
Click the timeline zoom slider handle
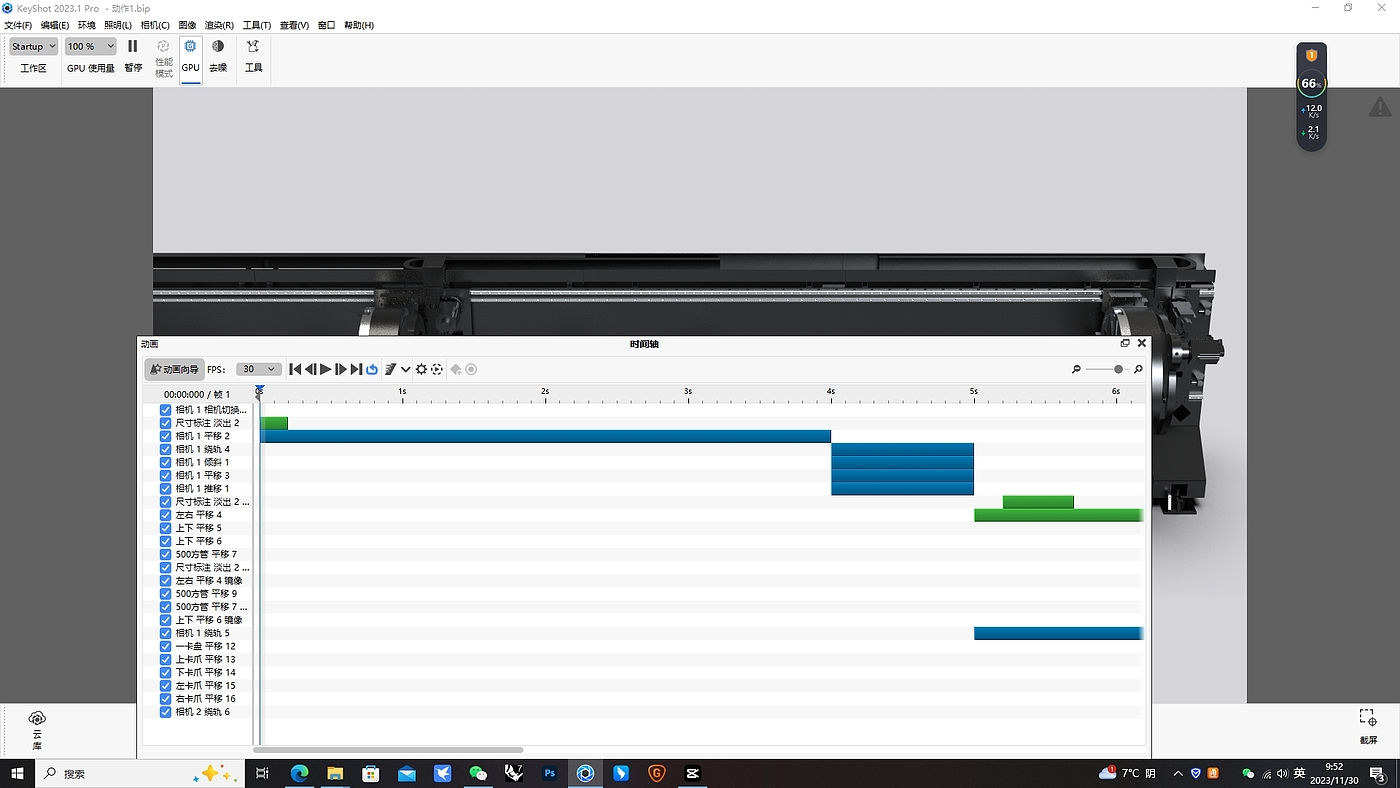pos(1118,369)
